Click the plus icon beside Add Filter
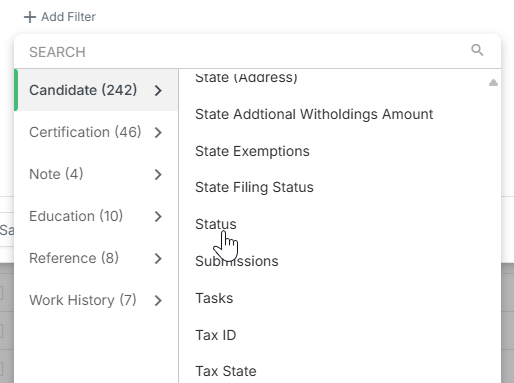 [x=30, y=17]
